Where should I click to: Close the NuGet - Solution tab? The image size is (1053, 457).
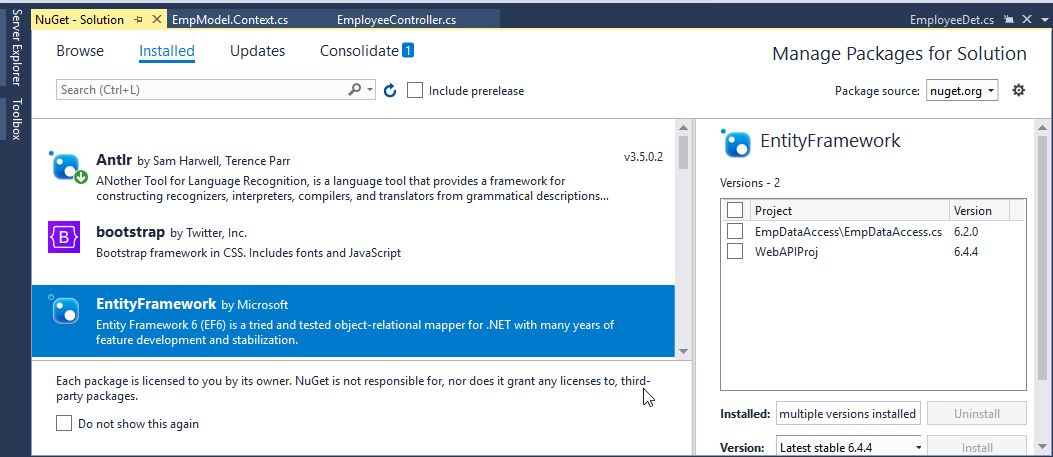pos(156,19)
